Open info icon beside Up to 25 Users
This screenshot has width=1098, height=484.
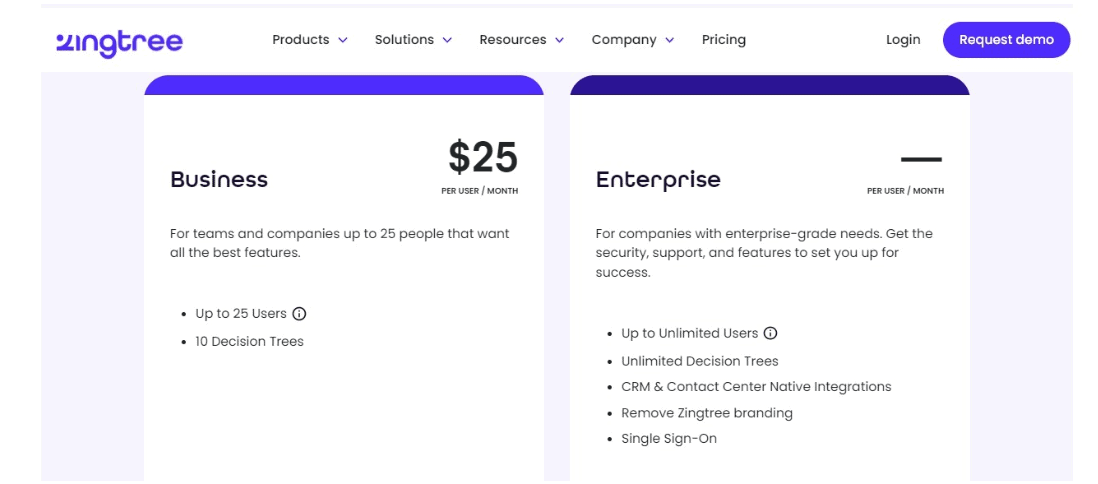tap(299, 314)
